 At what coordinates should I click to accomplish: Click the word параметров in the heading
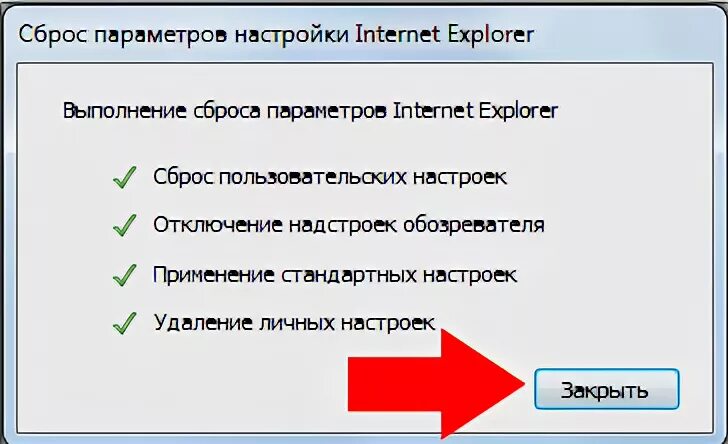tap(326, 111)
